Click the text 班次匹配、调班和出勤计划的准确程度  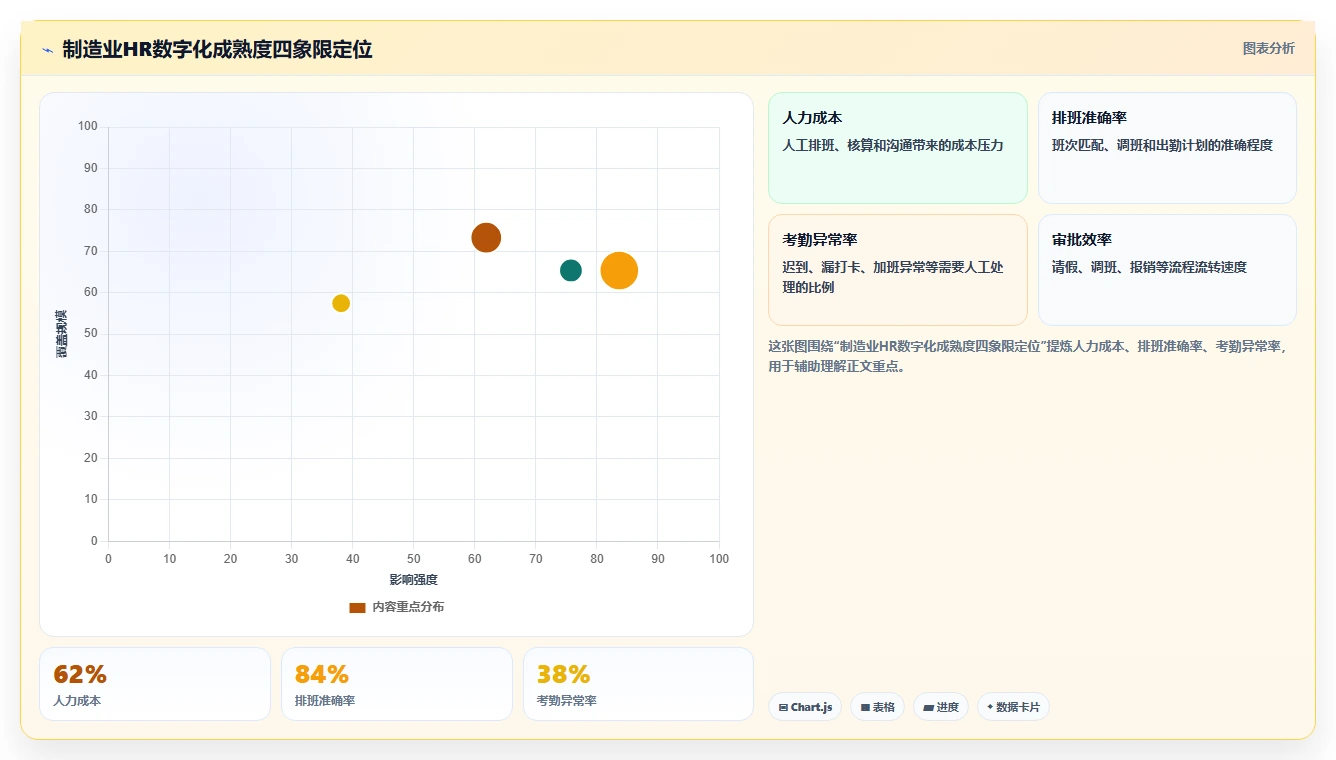[1162, 145]
